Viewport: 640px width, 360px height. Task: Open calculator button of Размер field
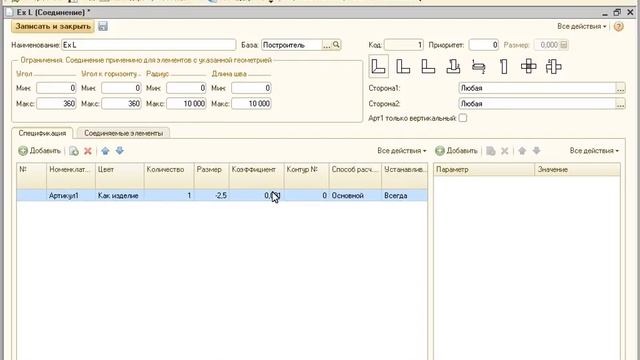(x=564, y=45)
